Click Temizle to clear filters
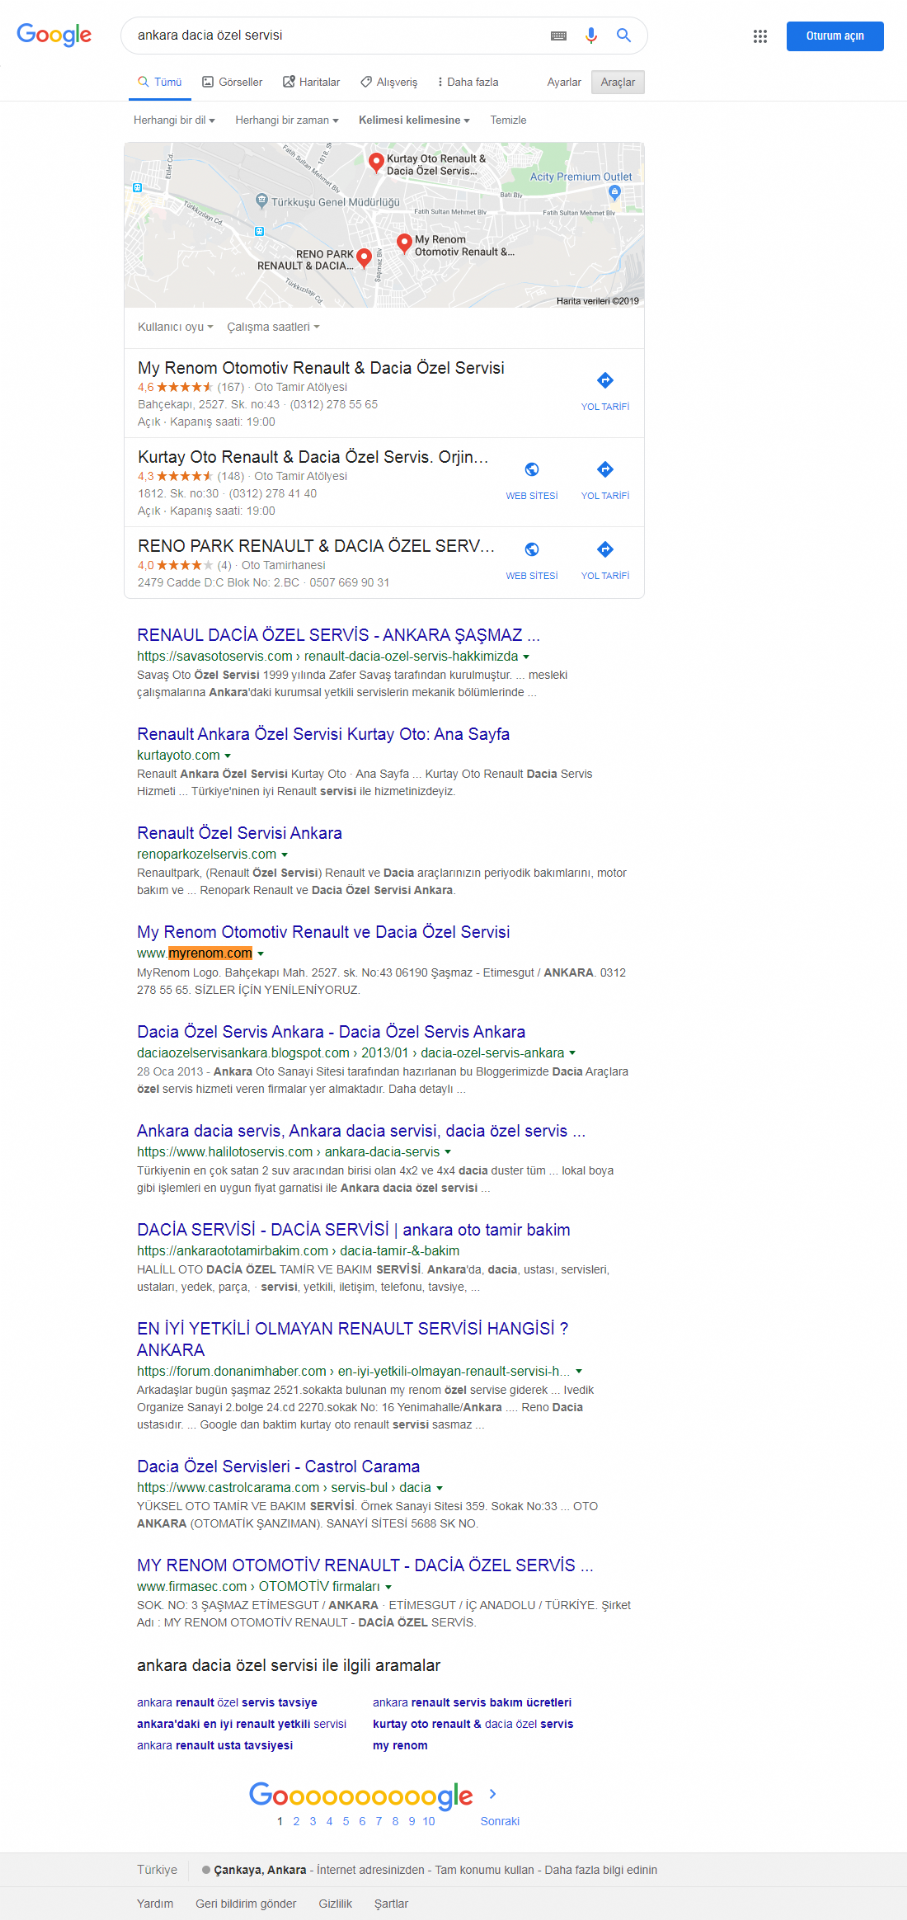Screen dimensions: 907x1920 coord(508,120)
